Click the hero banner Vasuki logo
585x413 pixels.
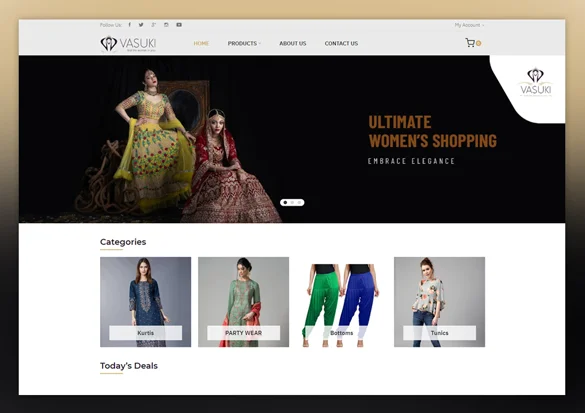[535, 82]
